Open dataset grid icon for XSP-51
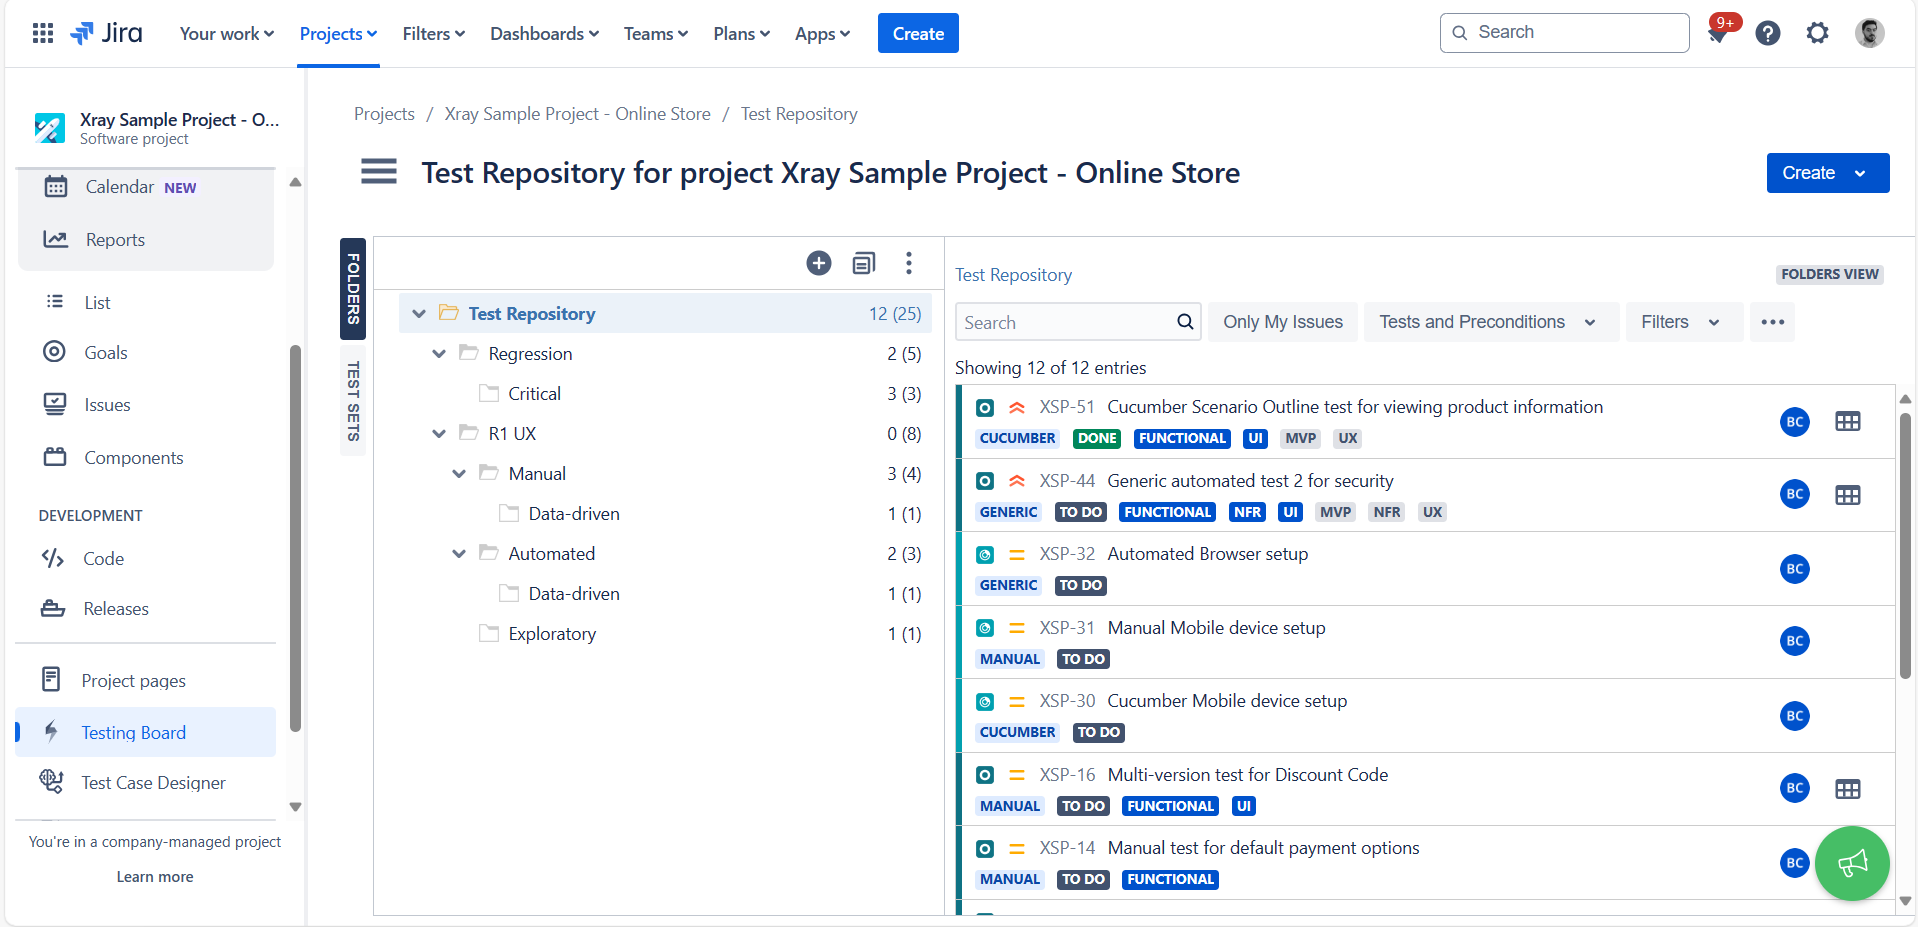 (1848, 422)
